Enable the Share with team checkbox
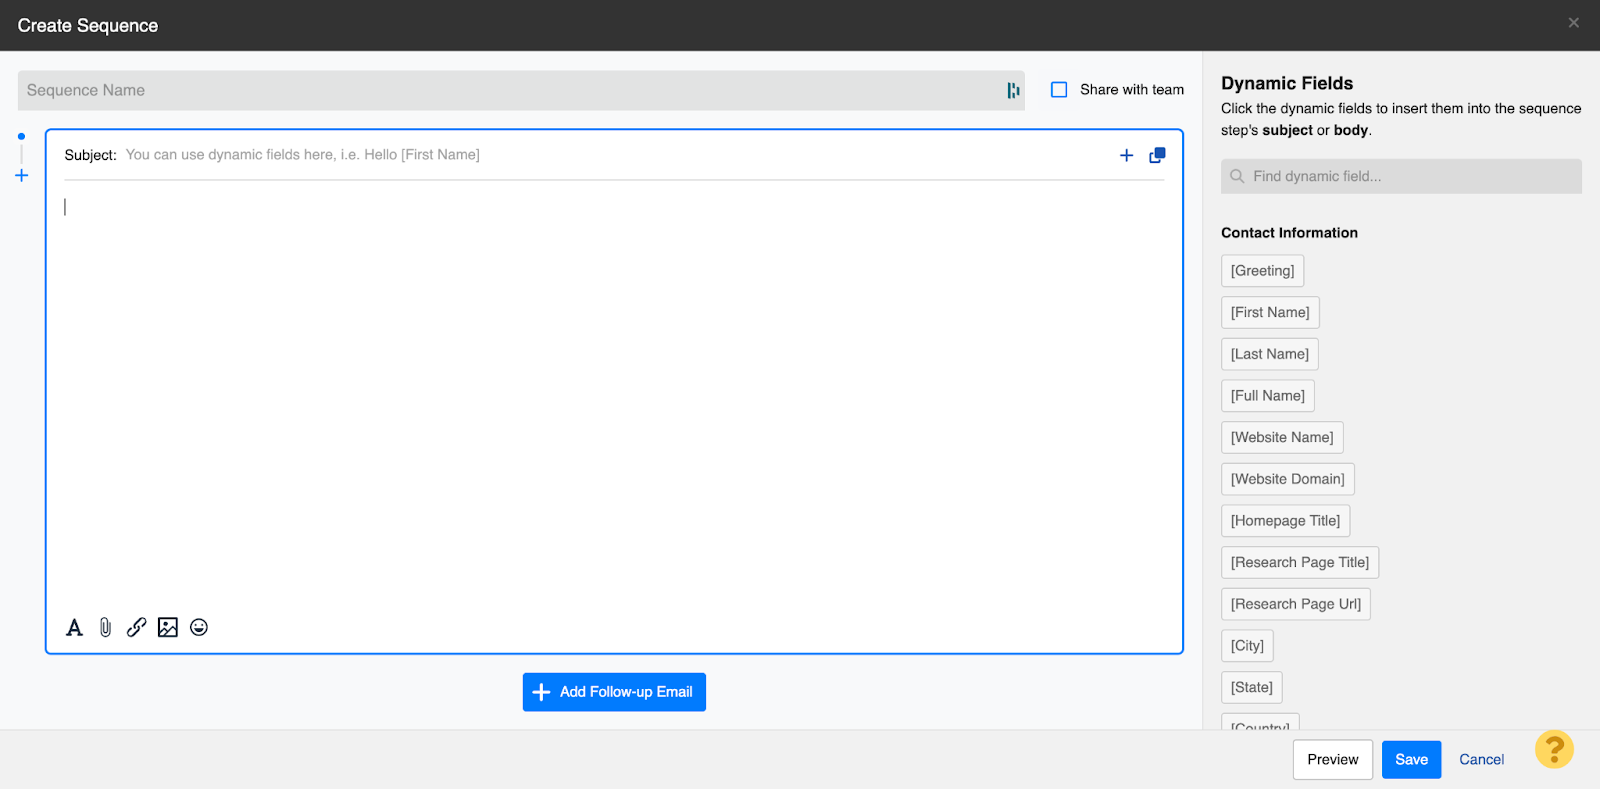This screenshot has height=789, width=1600. tap(1059, 90)
